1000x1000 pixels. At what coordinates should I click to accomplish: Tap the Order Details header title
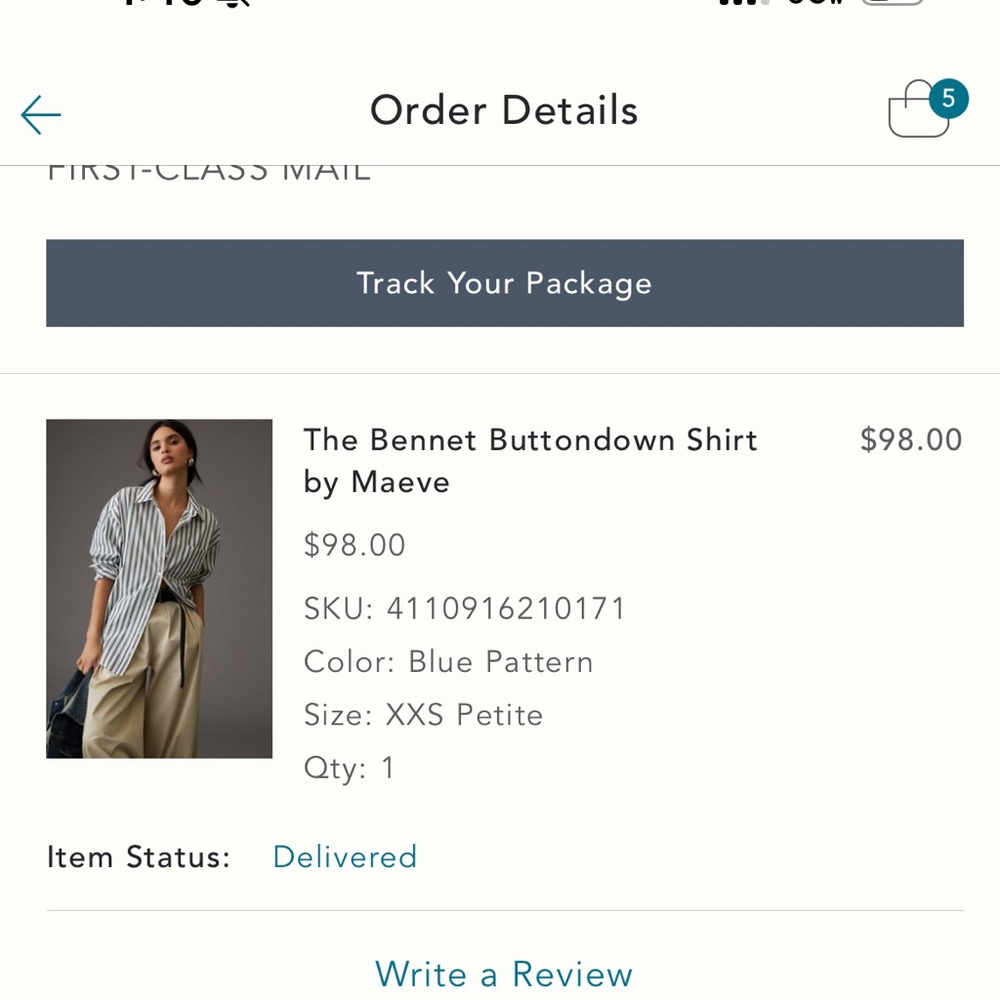pos(503,110)
